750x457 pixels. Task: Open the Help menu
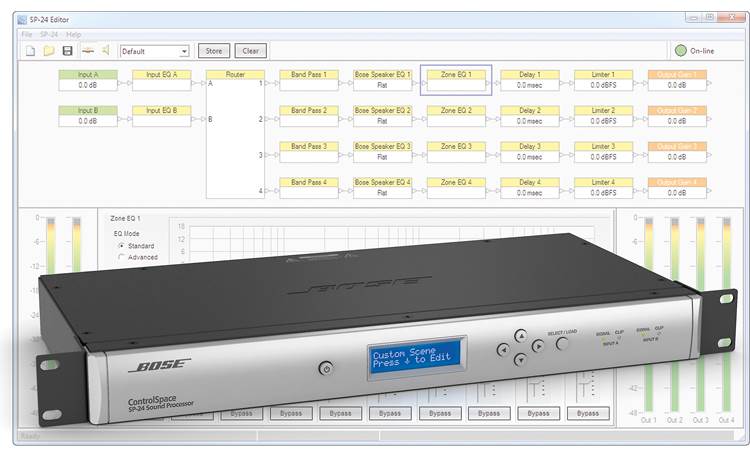(x=74, y=34)
